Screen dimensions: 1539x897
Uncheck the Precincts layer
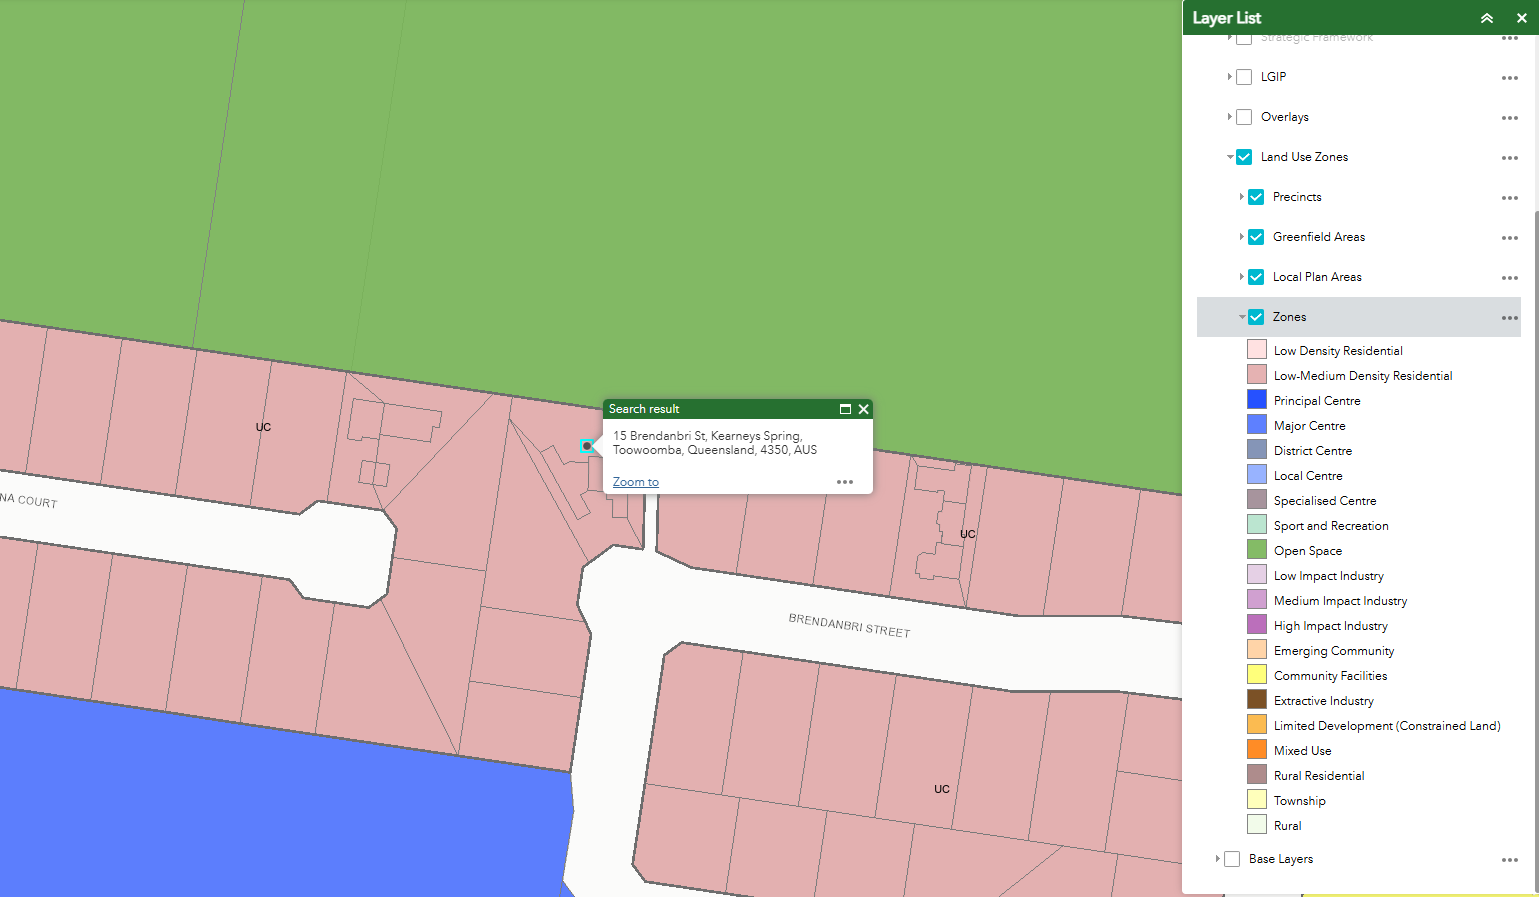(x=1256, y=197)
